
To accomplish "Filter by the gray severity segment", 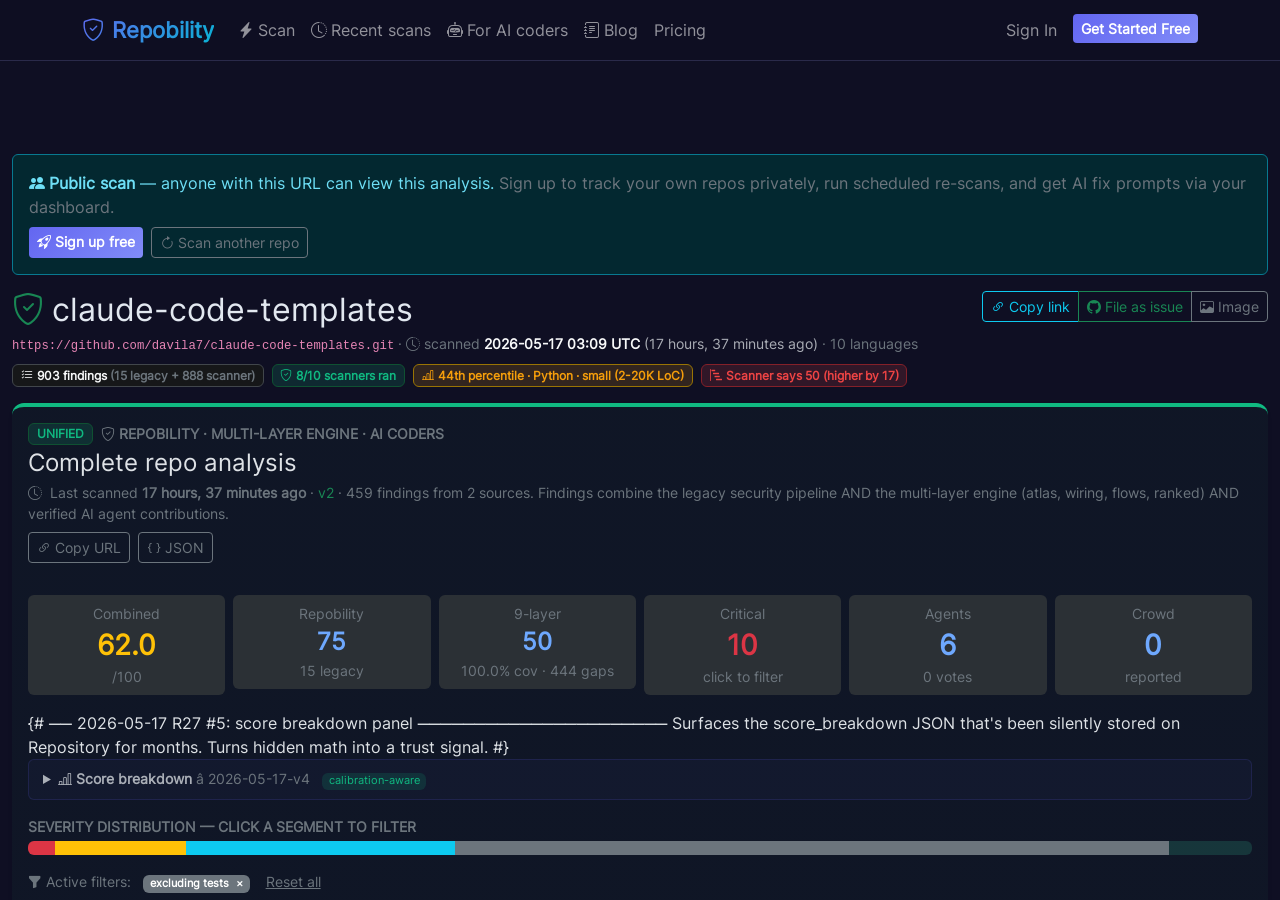I will pyautogui.click(x=812, y=848).
